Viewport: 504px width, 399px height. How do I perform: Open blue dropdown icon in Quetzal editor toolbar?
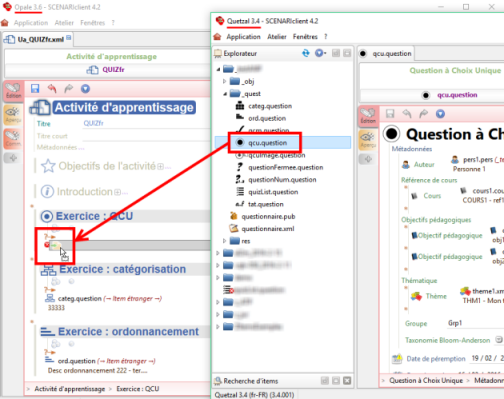click(x=440, y=114)
